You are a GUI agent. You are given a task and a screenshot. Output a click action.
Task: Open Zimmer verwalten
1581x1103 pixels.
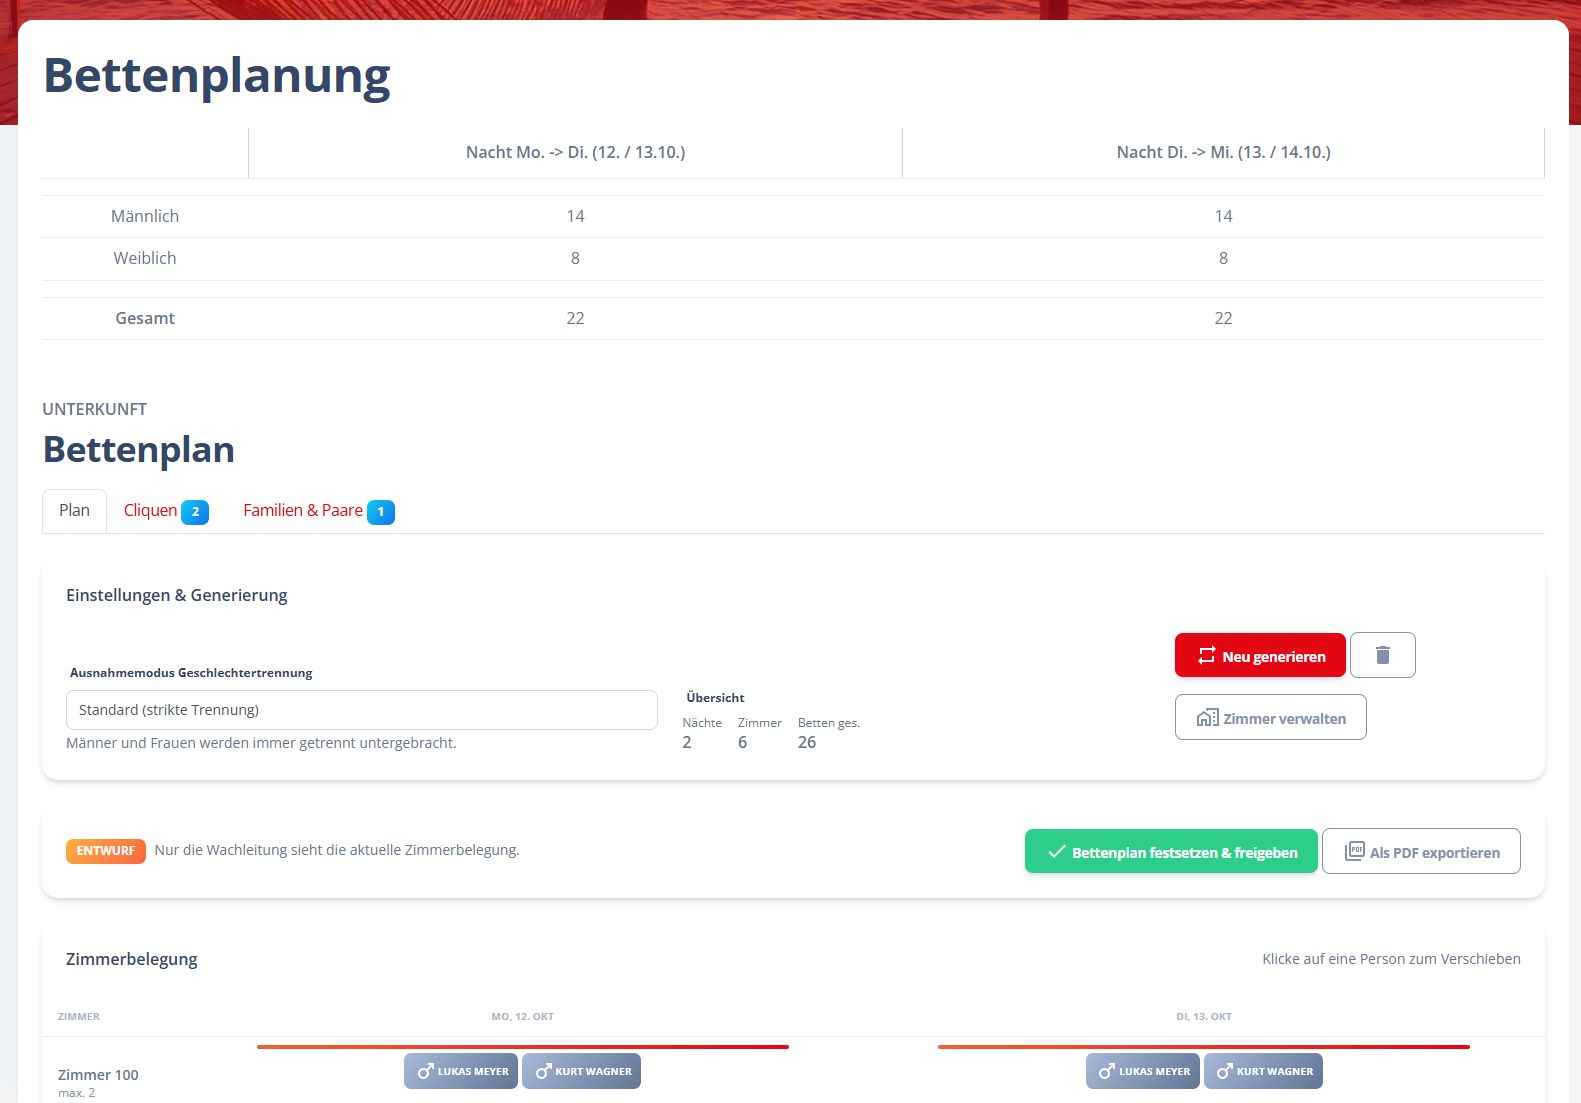(1270, 717)
